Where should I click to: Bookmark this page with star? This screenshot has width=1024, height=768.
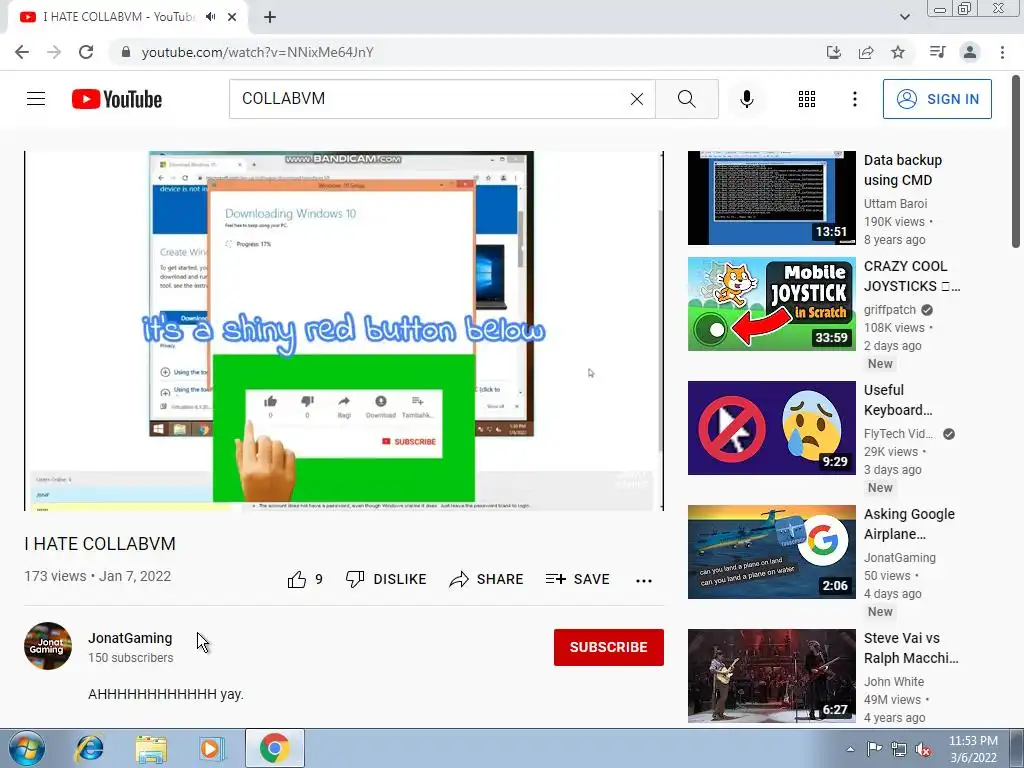pos(898,52)
